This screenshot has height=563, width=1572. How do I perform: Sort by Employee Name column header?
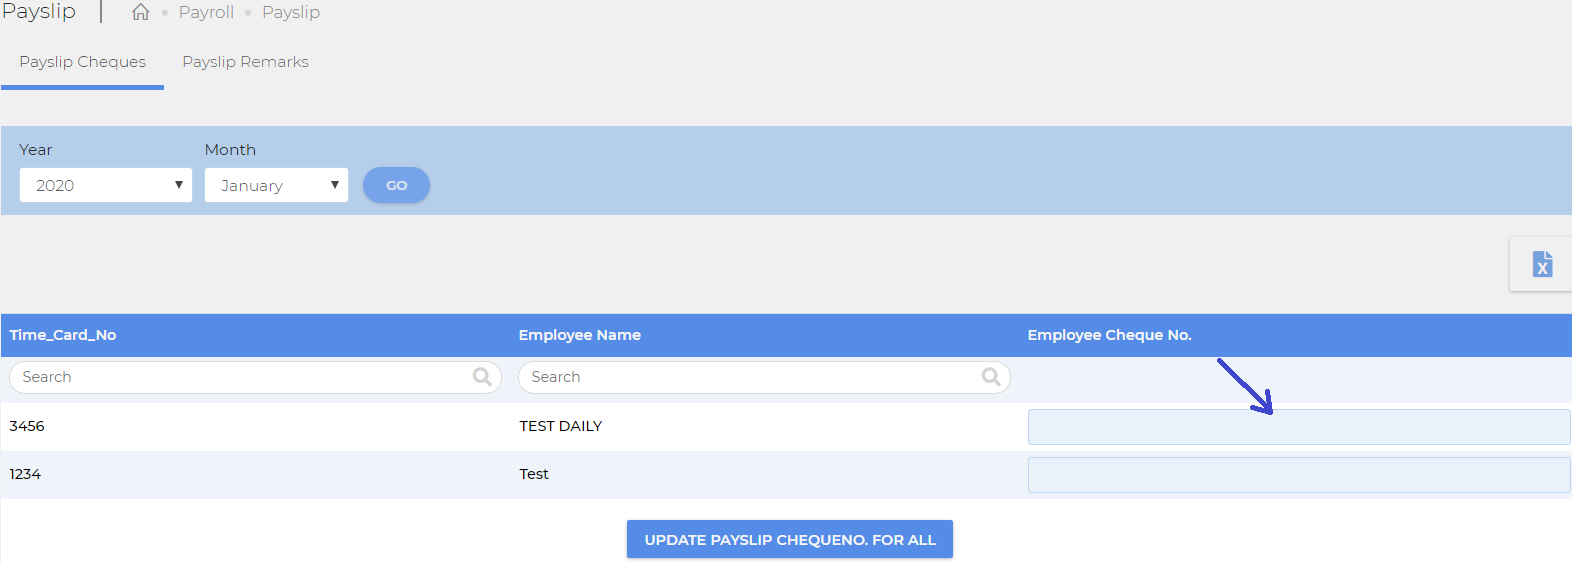(580, 335)
